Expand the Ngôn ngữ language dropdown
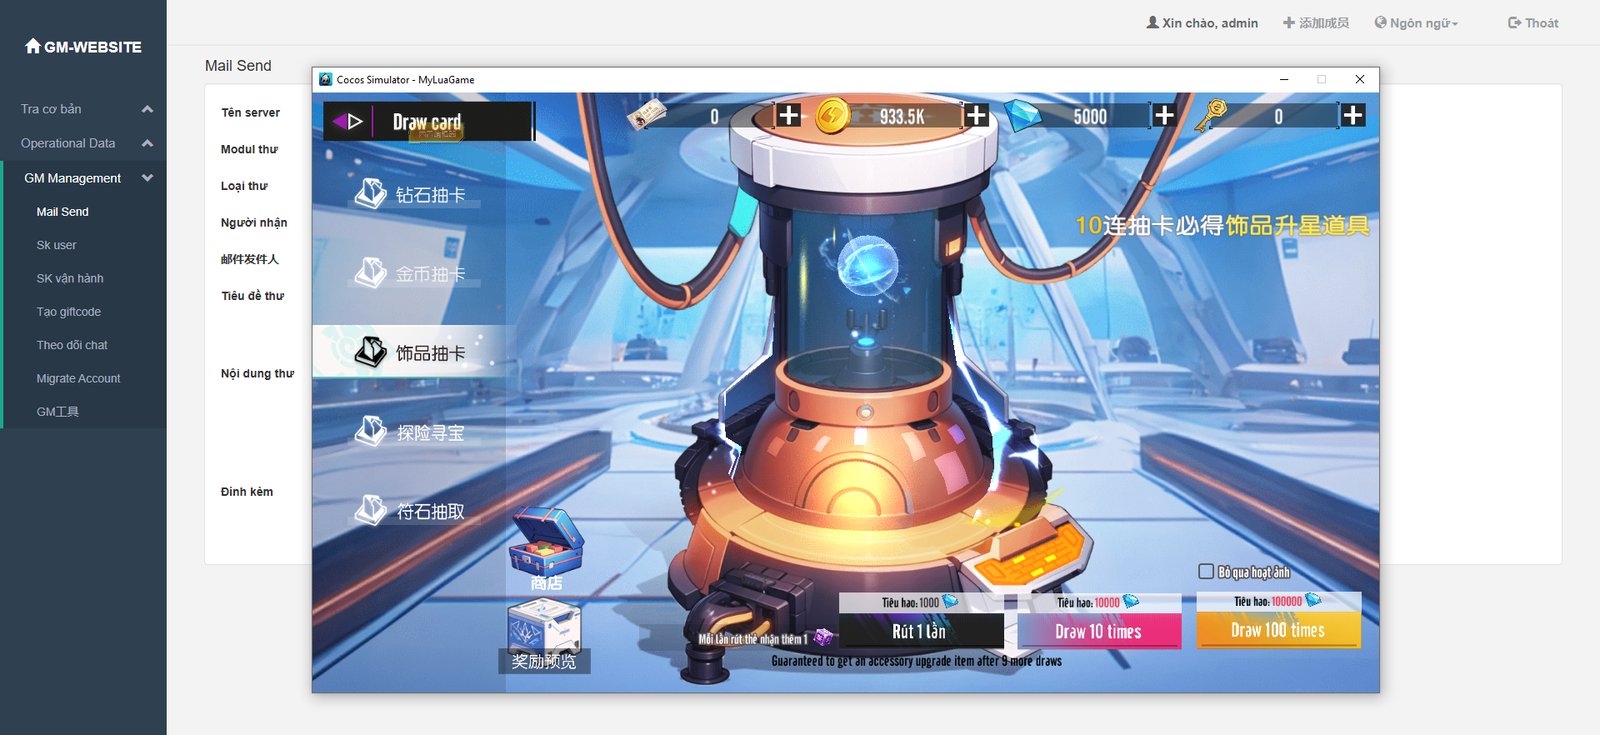Viewport: 1600px width, 735px height. (1417, 23)
